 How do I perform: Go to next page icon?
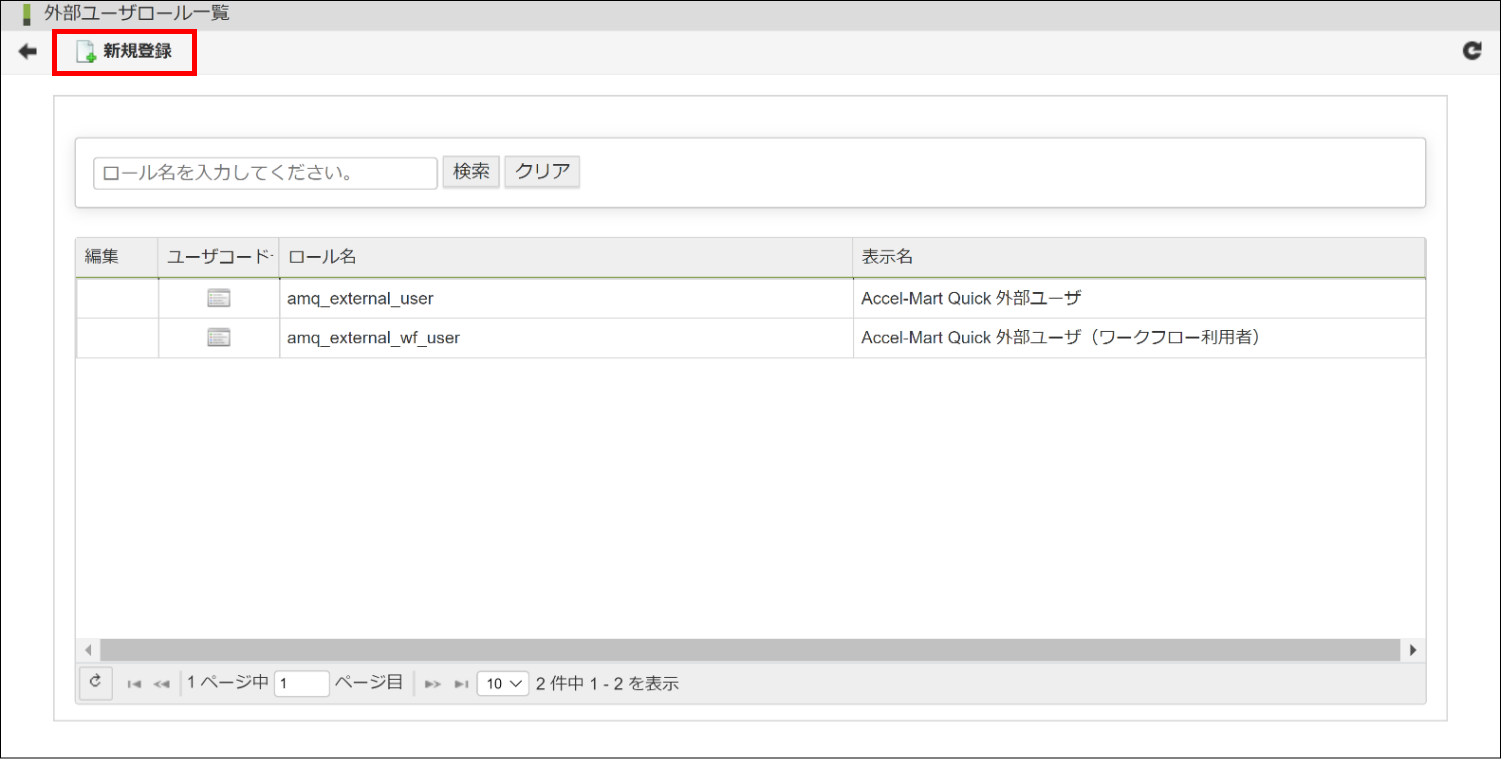click(x=432, y=684)
